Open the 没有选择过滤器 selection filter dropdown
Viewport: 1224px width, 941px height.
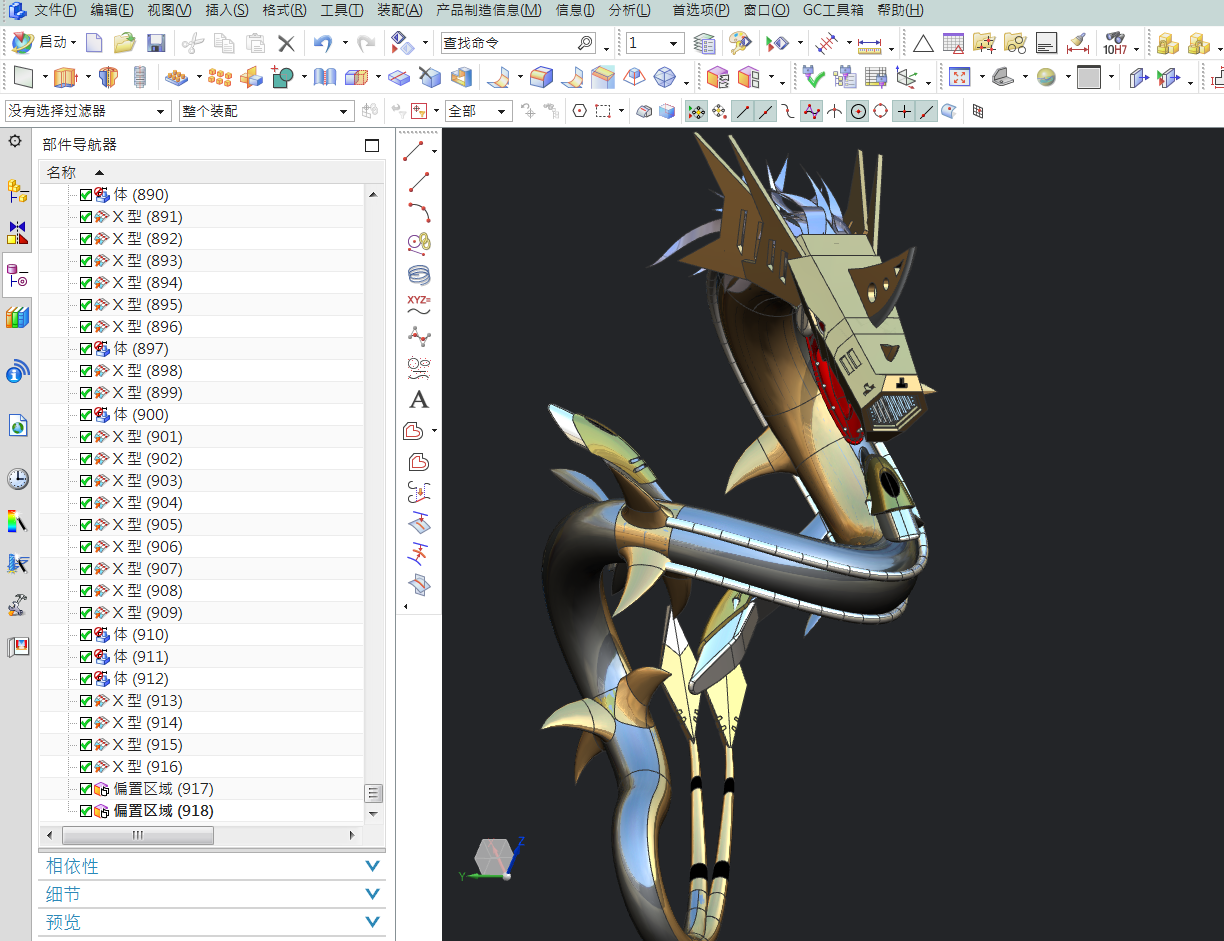(87, 111)
